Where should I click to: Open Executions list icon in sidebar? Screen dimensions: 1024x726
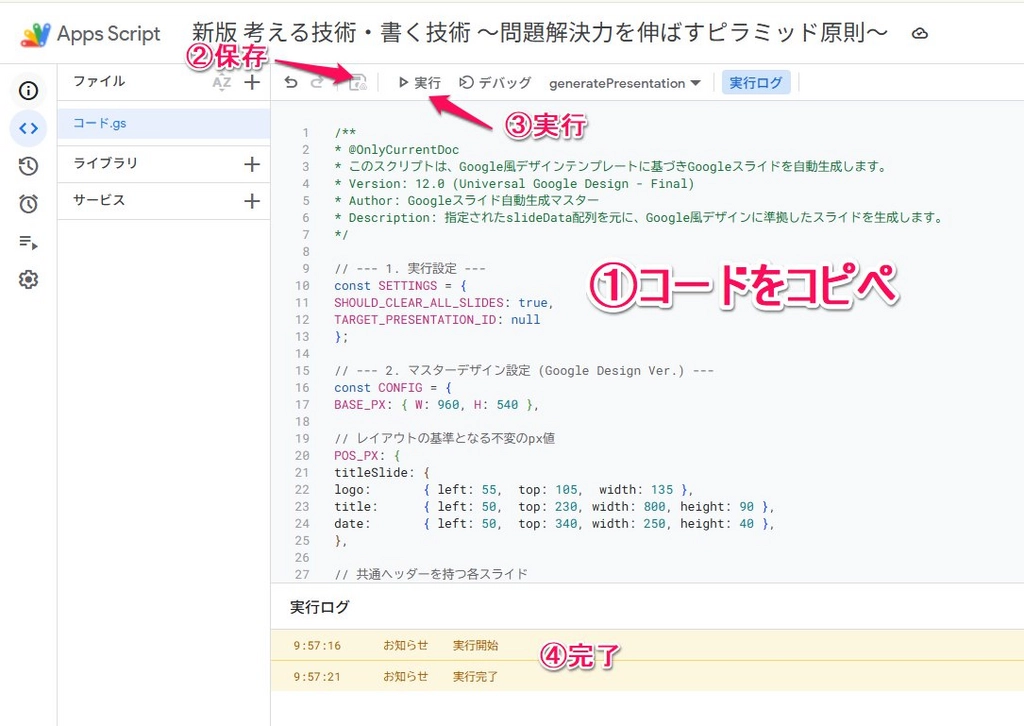28,242
